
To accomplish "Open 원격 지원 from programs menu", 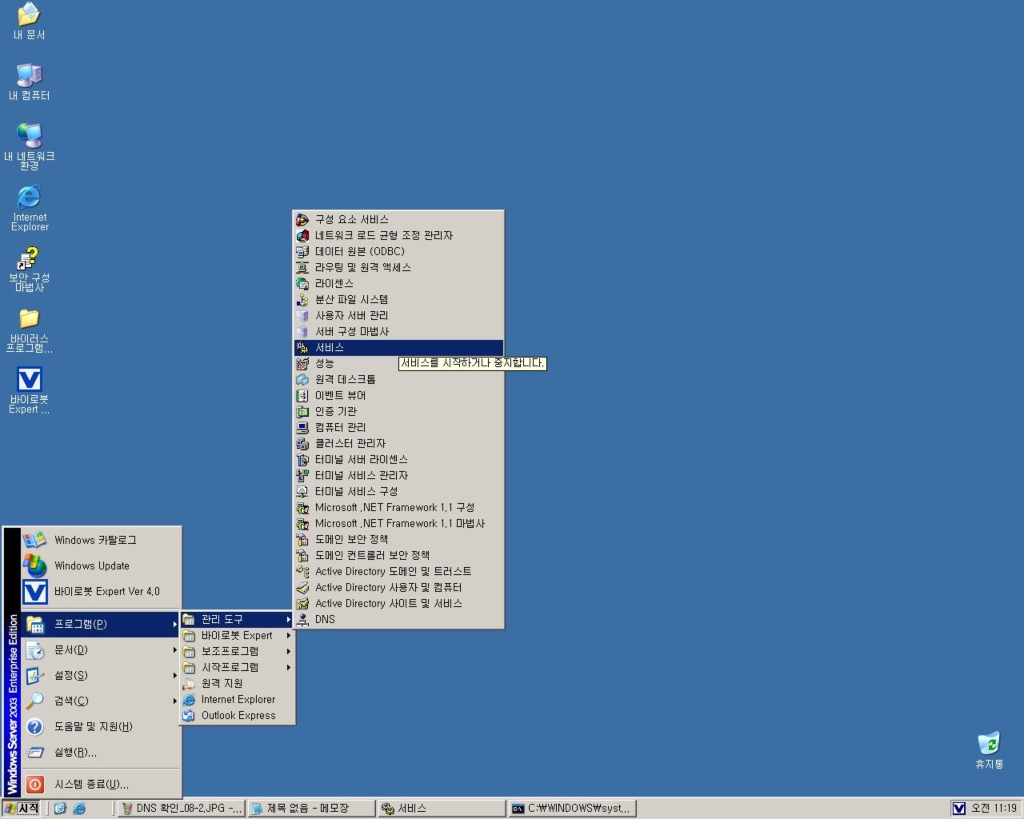I will 237,683.
